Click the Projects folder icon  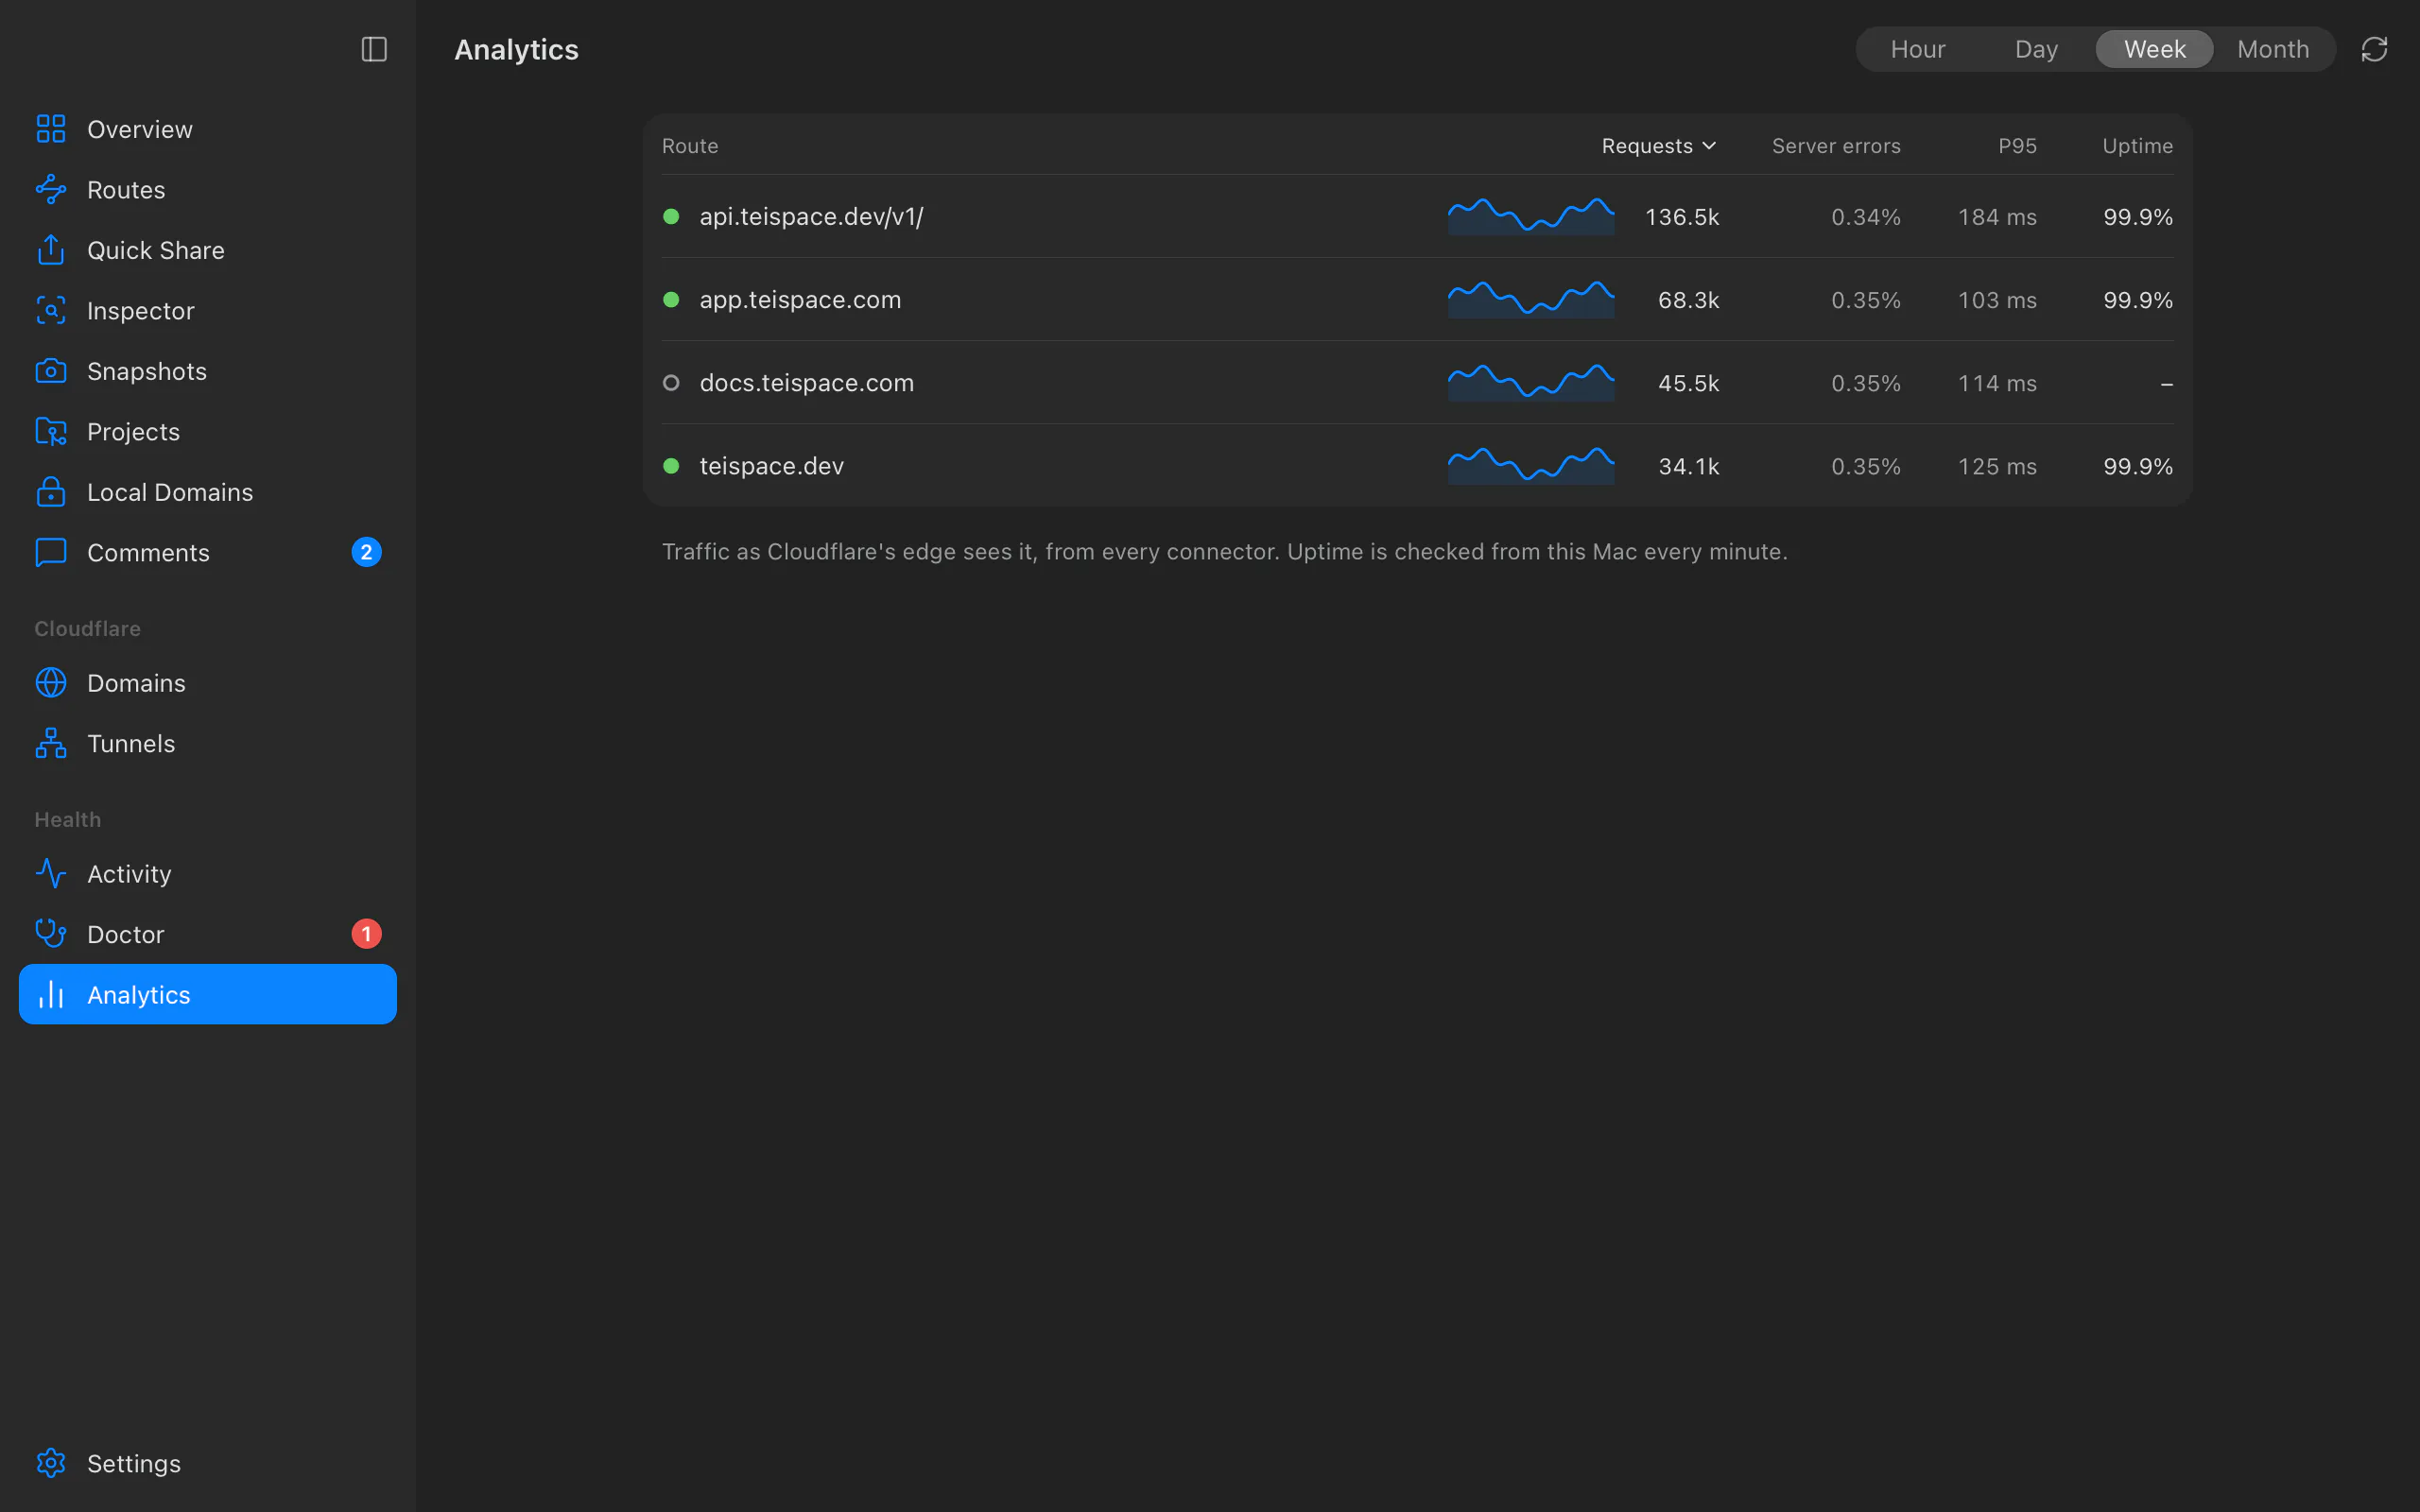[51, 432]
